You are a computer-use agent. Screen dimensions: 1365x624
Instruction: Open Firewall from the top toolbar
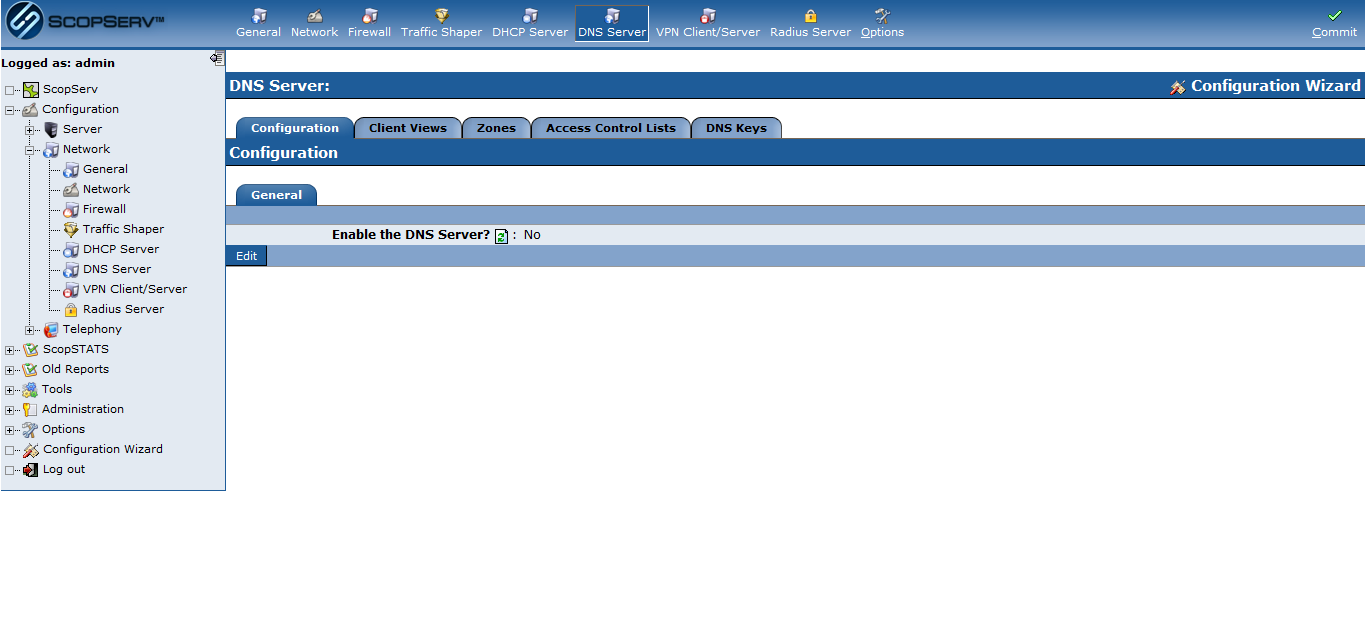[x=369, y=23]
